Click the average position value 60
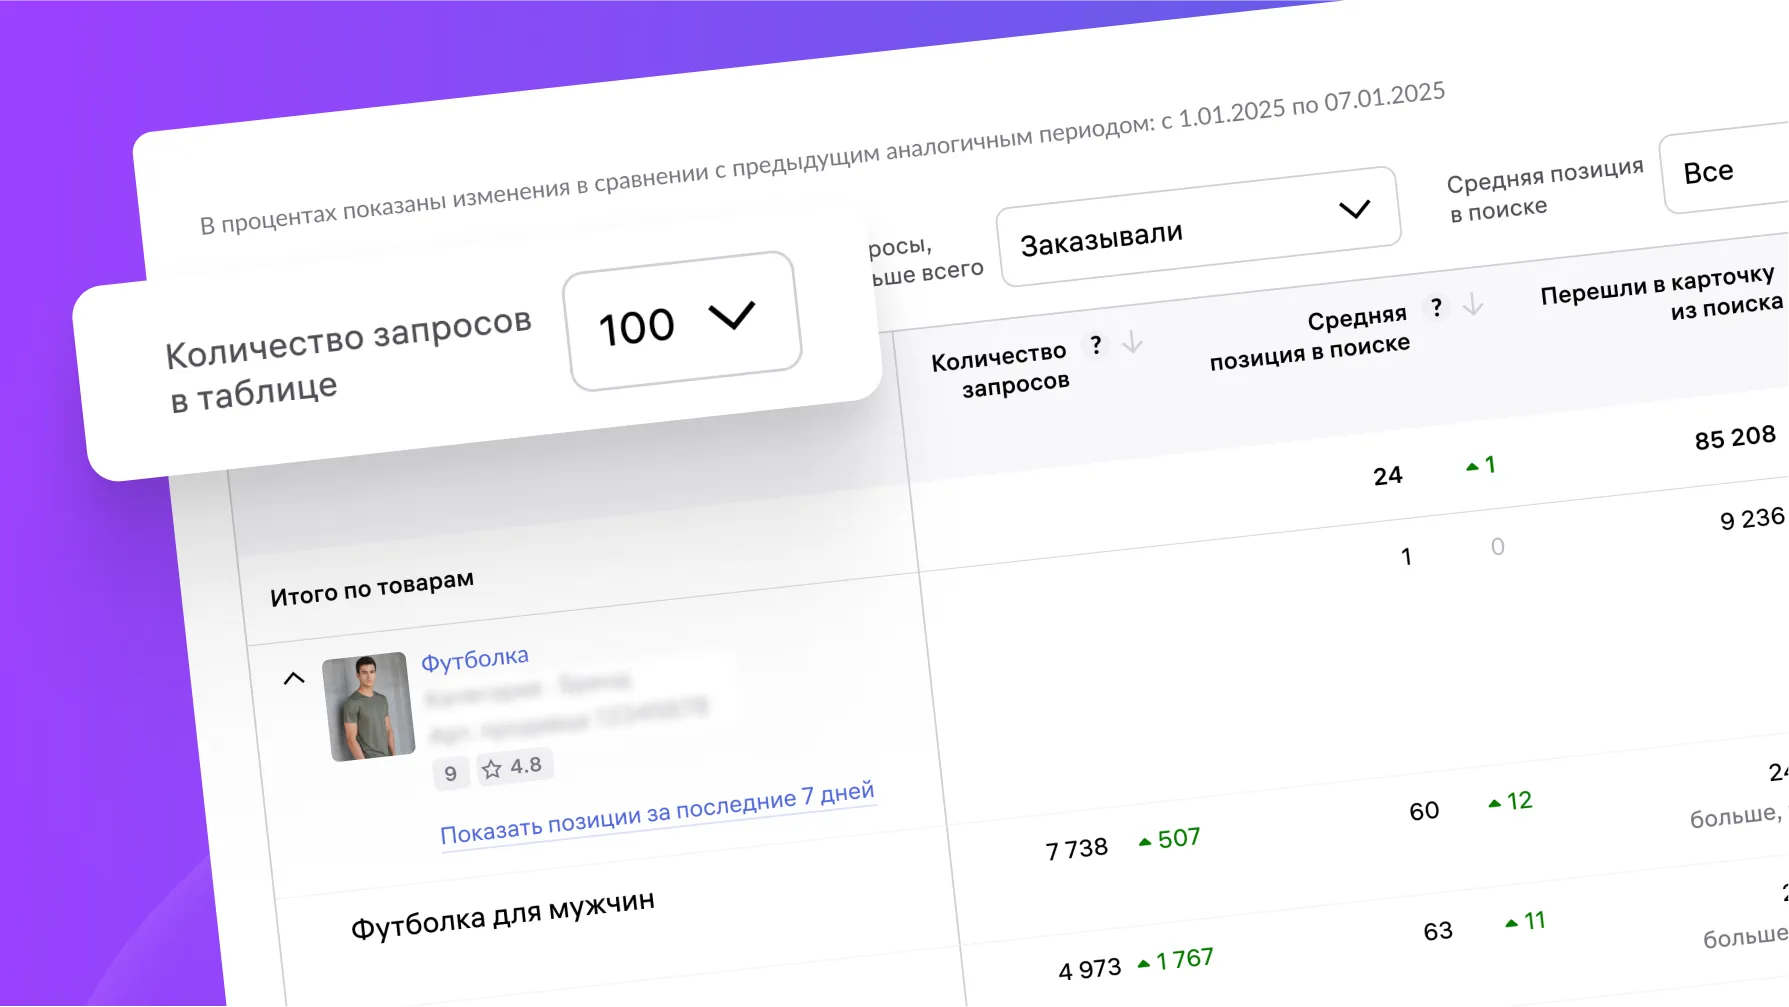The width and height of the screenshot is (1789, 1007). tap(1424, 811)
